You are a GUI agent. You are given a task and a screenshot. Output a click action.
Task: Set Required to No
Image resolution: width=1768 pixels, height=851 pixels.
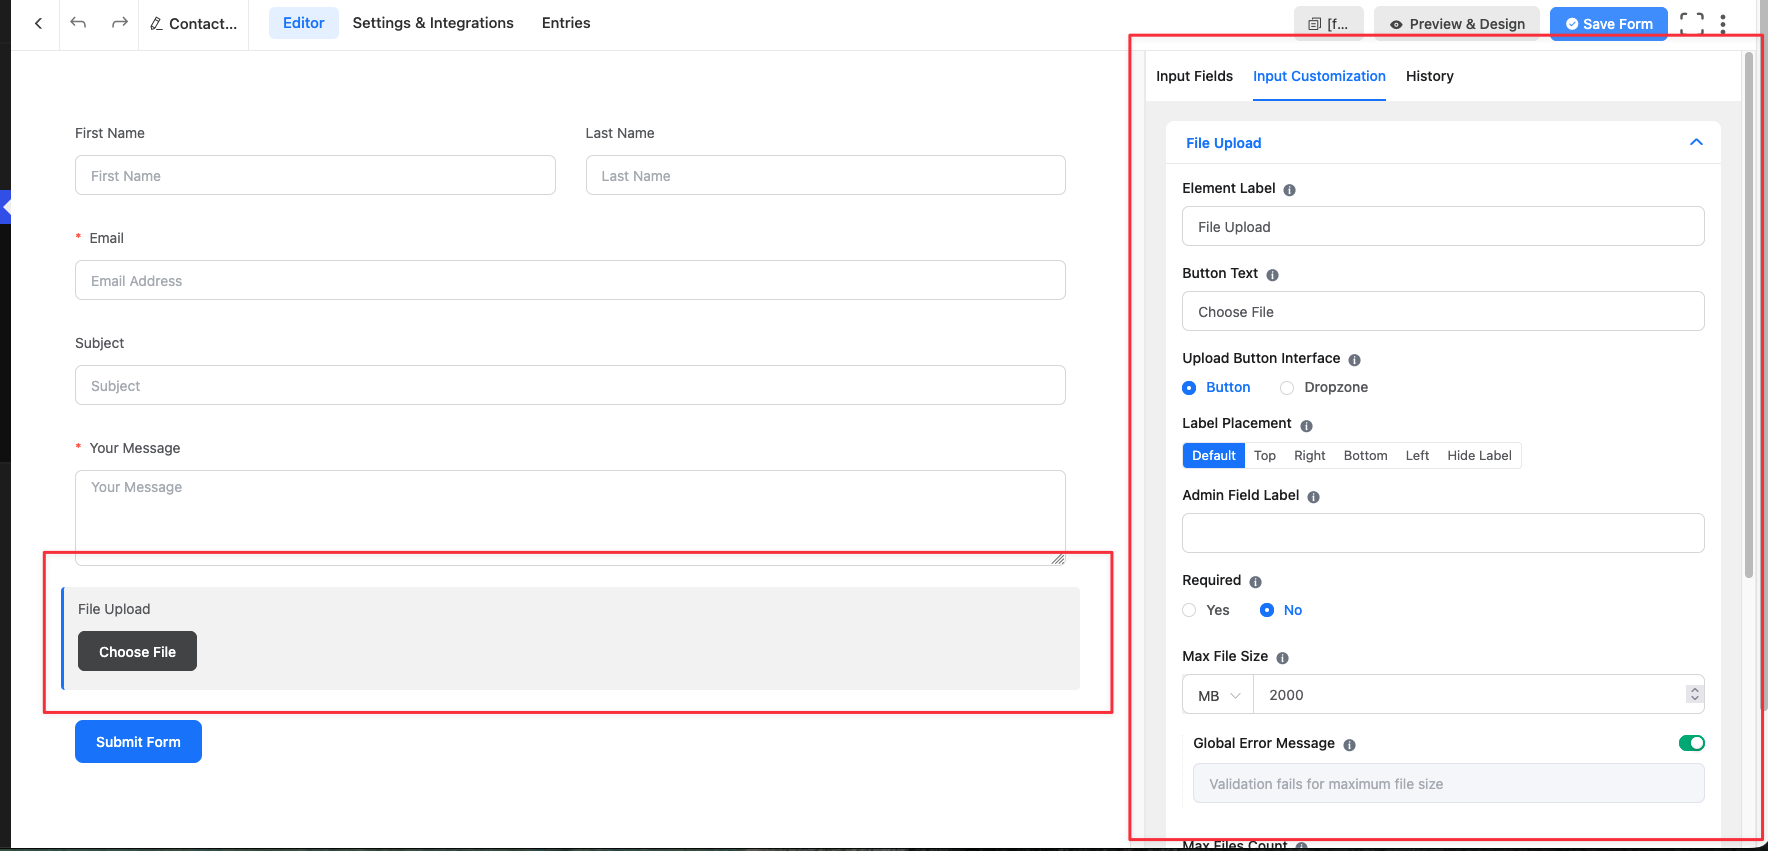point(1281,610)
